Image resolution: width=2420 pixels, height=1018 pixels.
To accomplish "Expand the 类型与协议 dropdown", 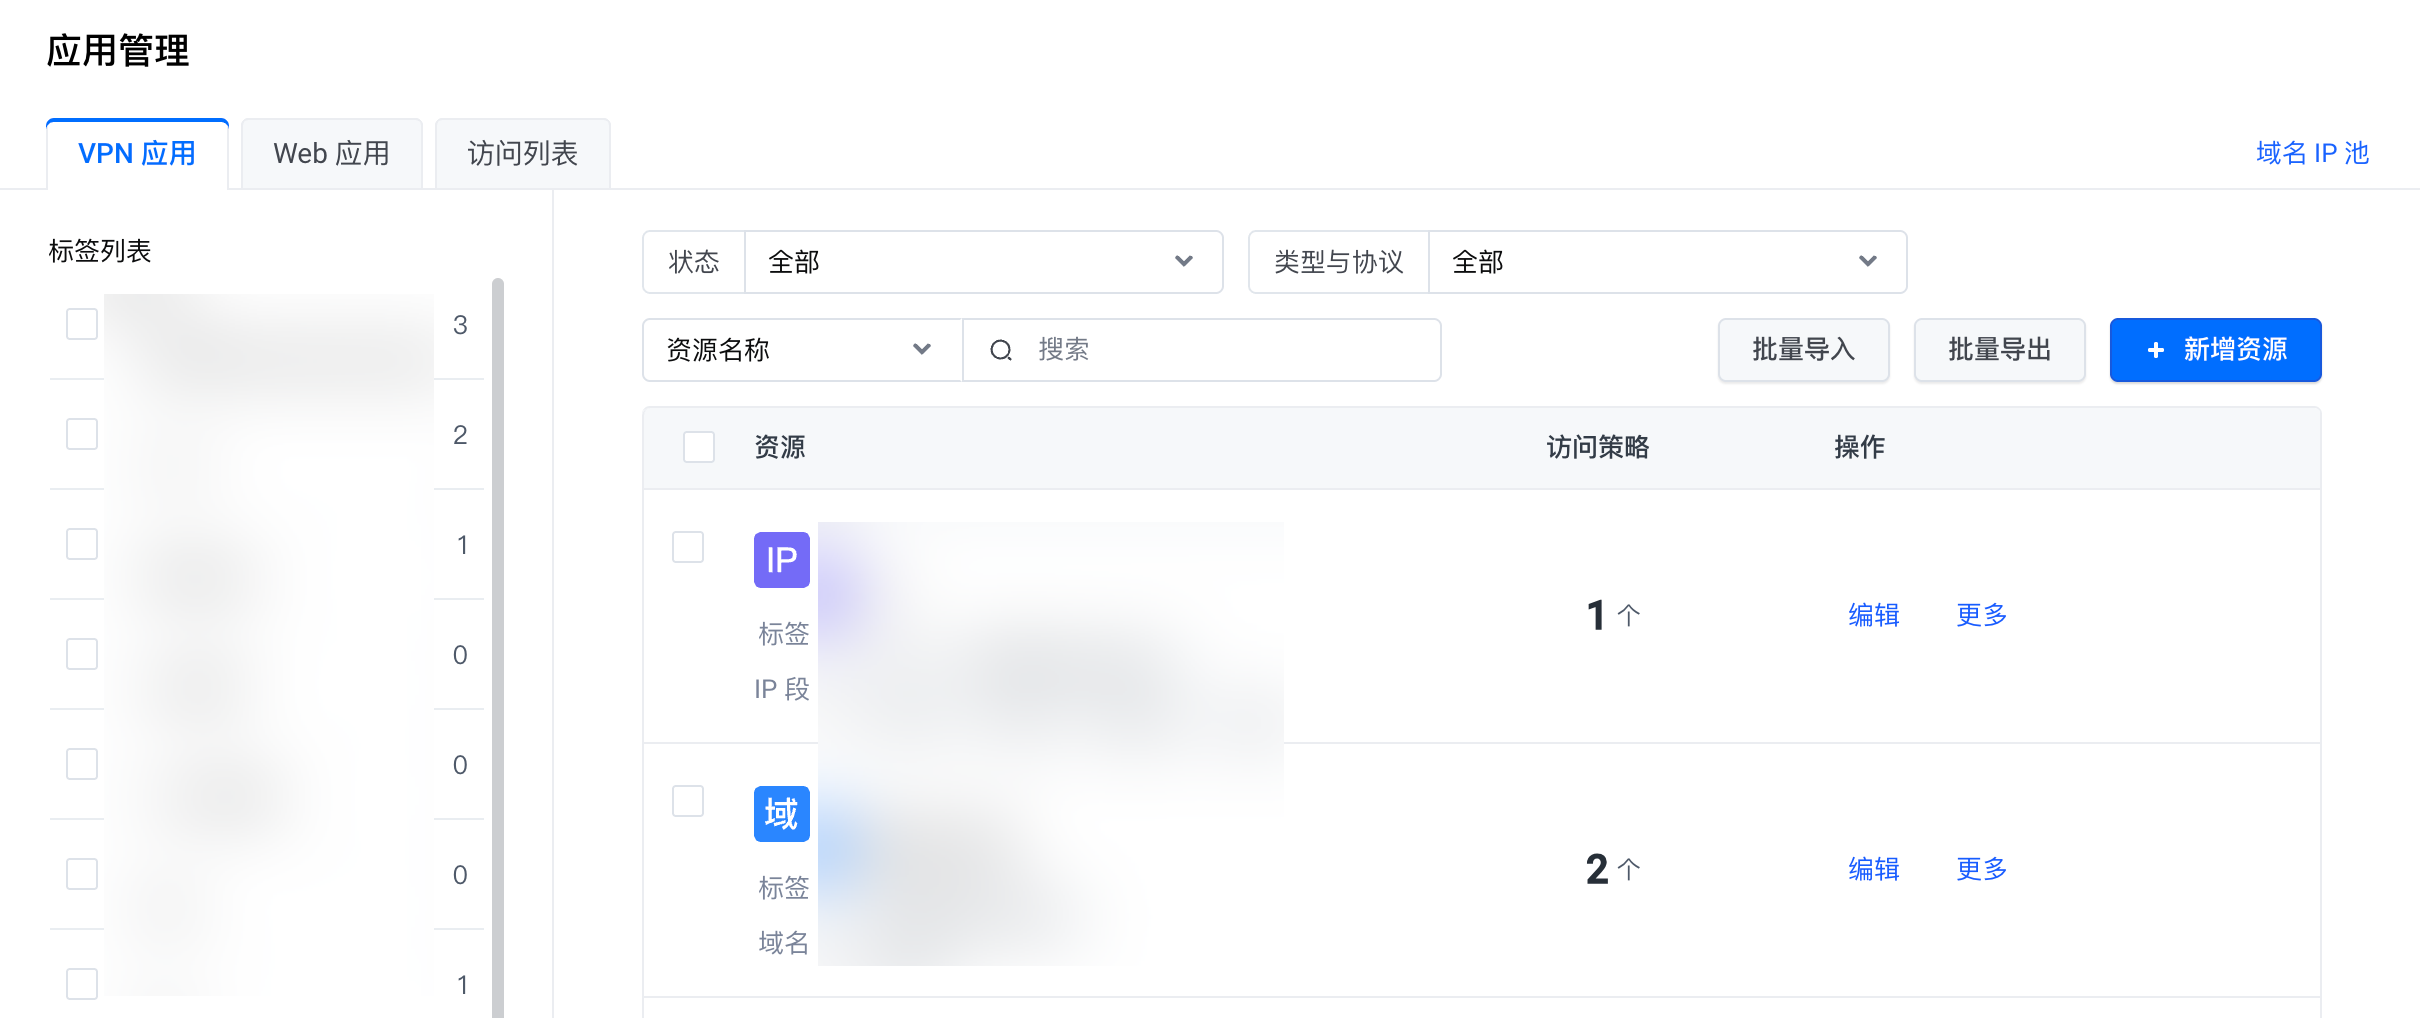I will pyautogui.click(x=1667, y=262).
